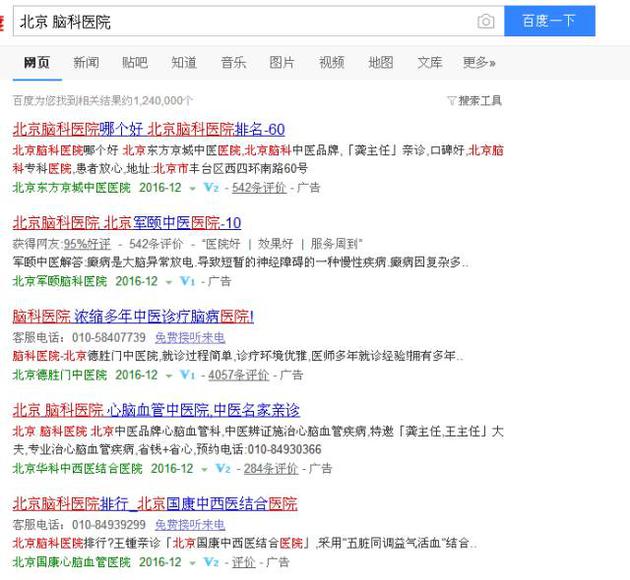The height and width of the screenshot is (580, 630).
Task: Click 免费接听来电 next to 010-58407739
Action: point(190,337)
